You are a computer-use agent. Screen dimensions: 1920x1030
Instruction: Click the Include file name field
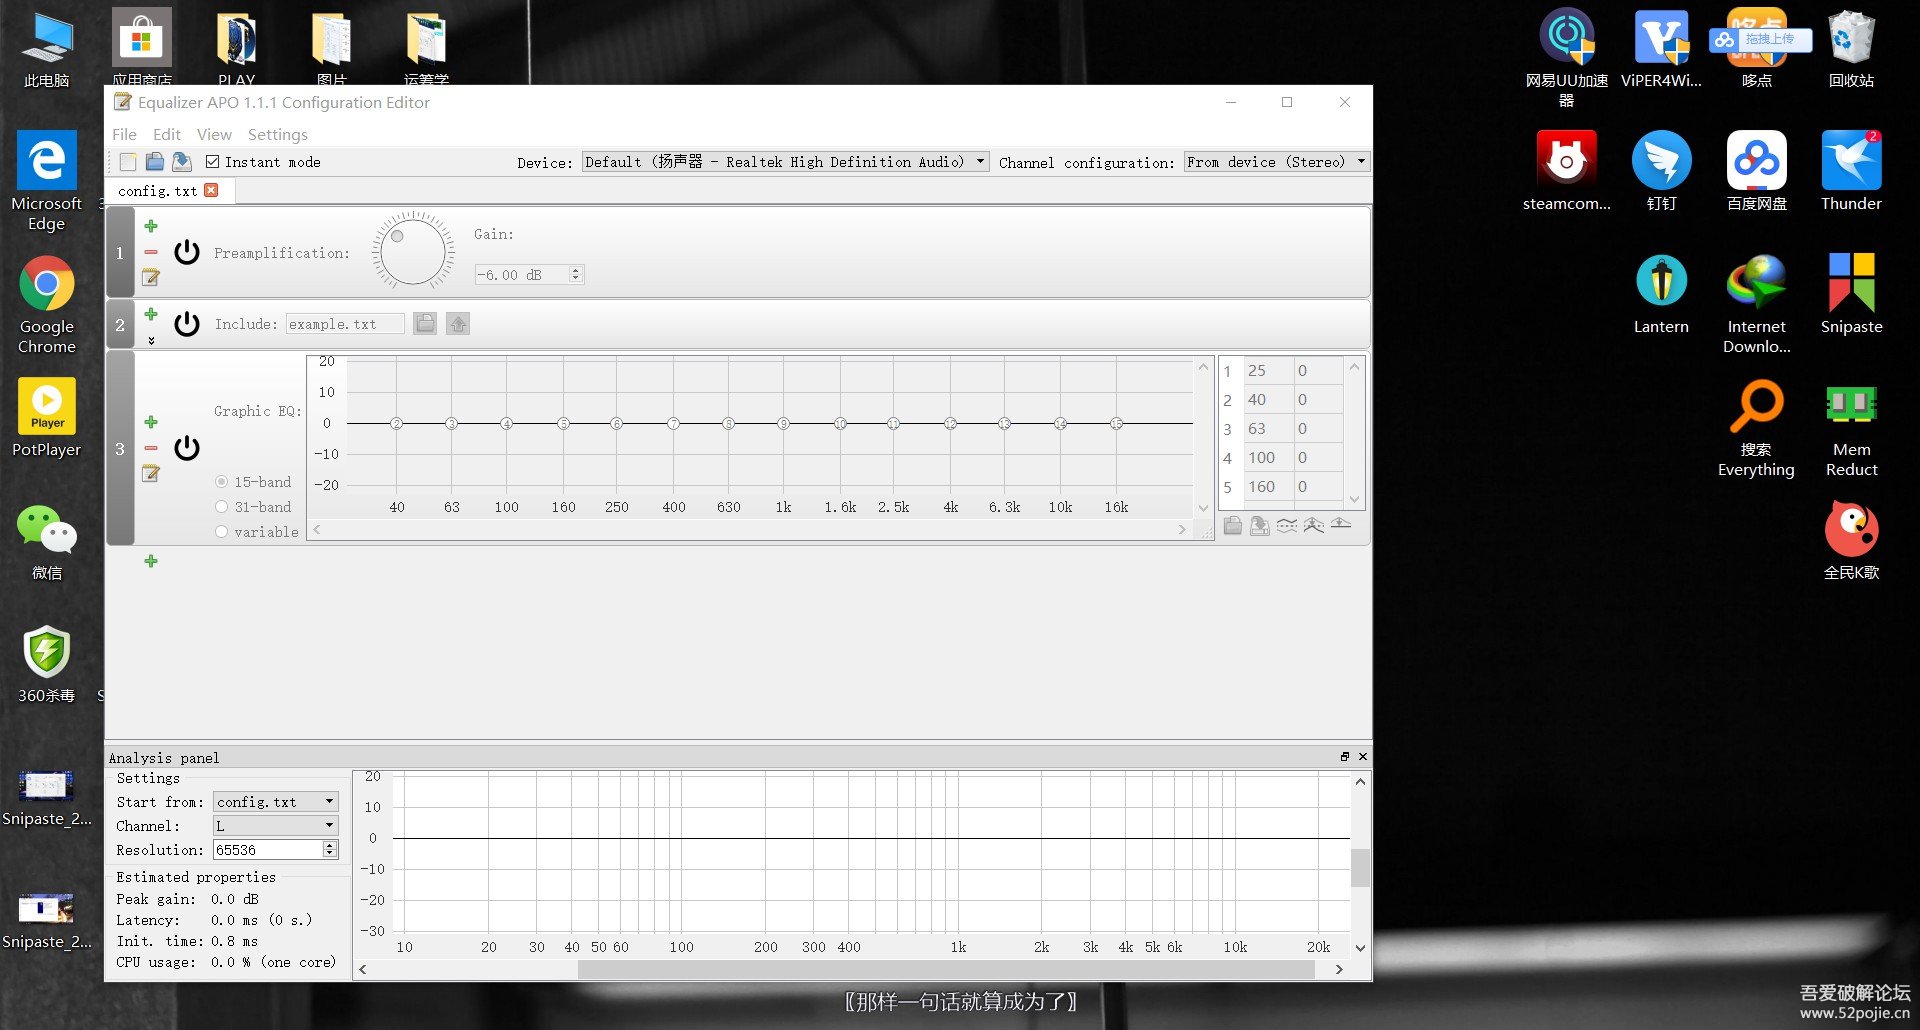point(345,324)
